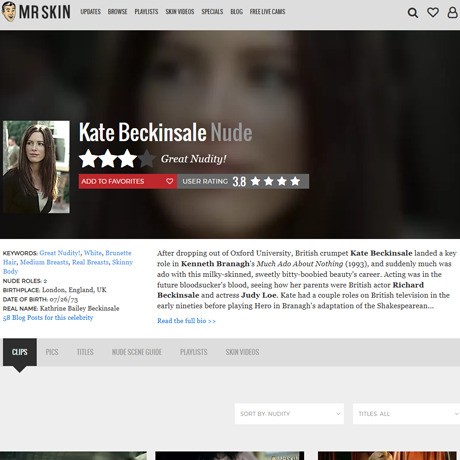Rate using first user rating star

pos(256,181)
